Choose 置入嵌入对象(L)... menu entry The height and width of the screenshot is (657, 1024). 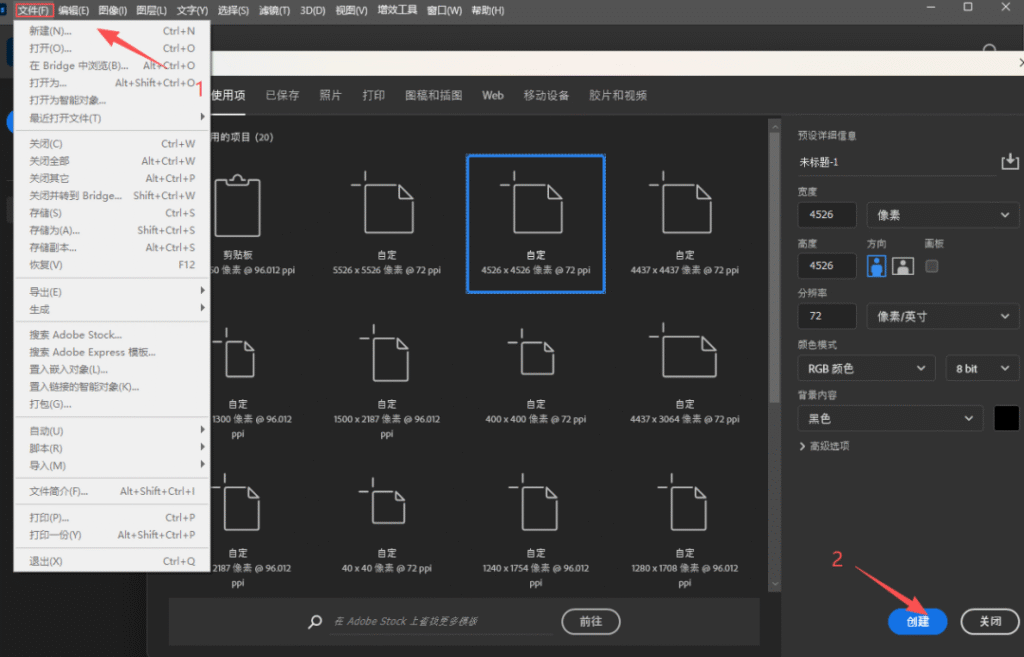(x=112, y=369)
